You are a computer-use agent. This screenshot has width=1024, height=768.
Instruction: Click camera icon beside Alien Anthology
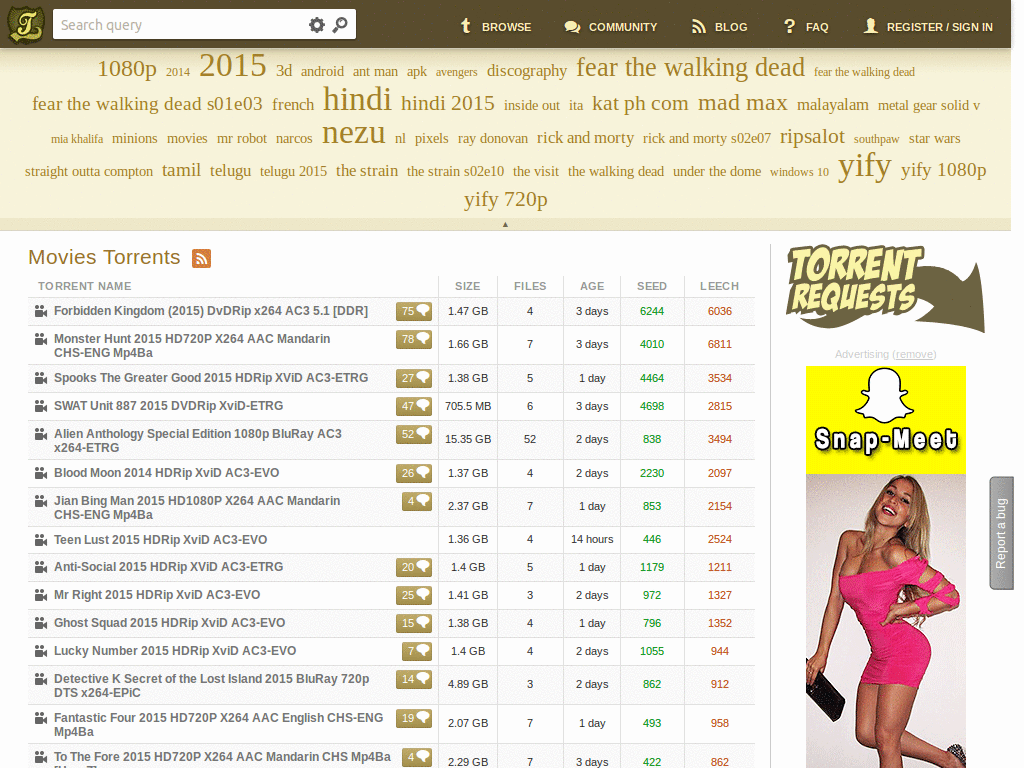[x=41, y=434]
